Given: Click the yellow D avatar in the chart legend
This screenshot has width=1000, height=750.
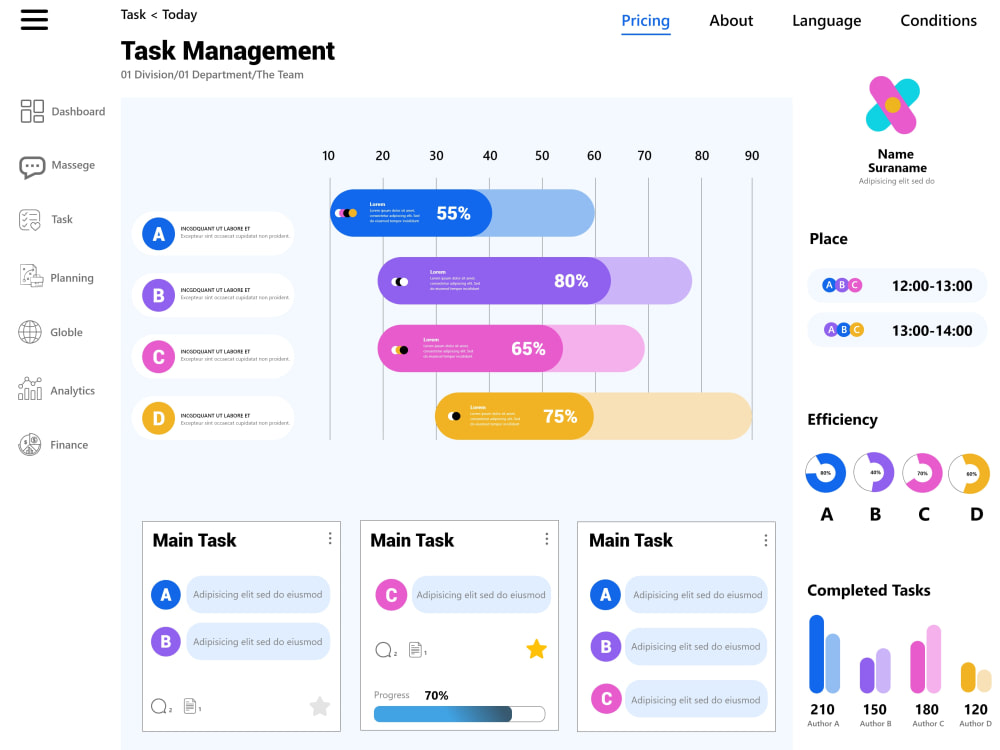Looking at the screenshot, I should pyautogui.click(x=158, y=418).
